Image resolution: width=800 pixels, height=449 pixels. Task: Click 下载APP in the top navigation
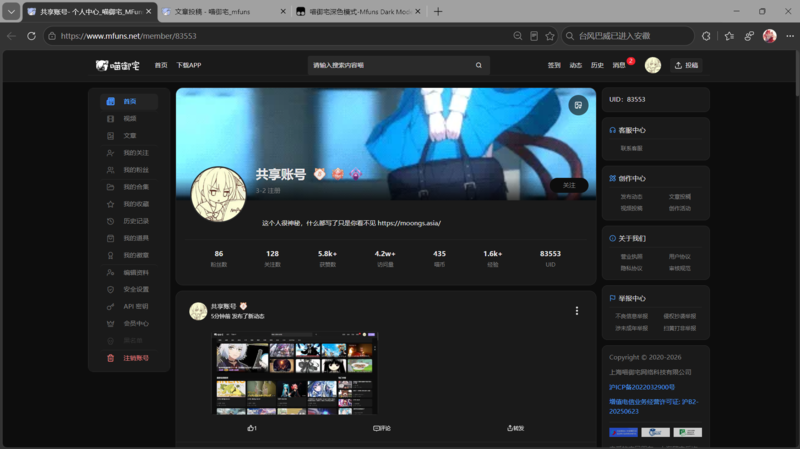click(189, 65)
